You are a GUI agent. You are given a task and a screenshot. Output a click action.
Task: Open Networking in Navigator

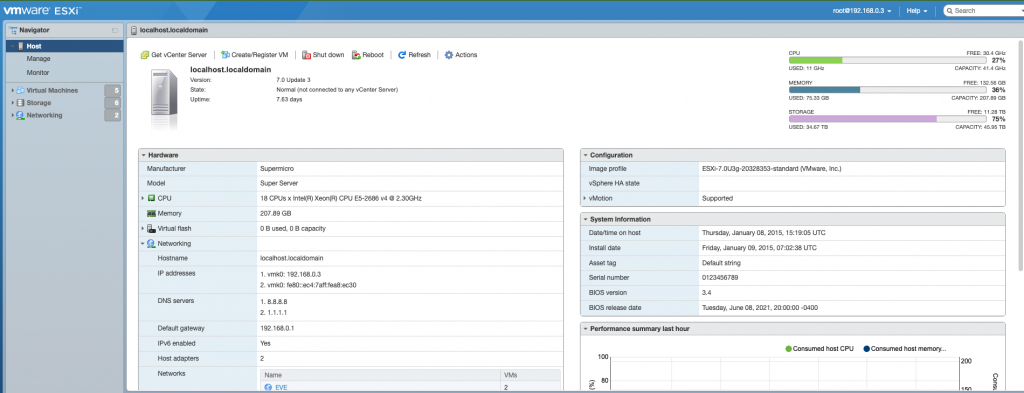point(44,115)
